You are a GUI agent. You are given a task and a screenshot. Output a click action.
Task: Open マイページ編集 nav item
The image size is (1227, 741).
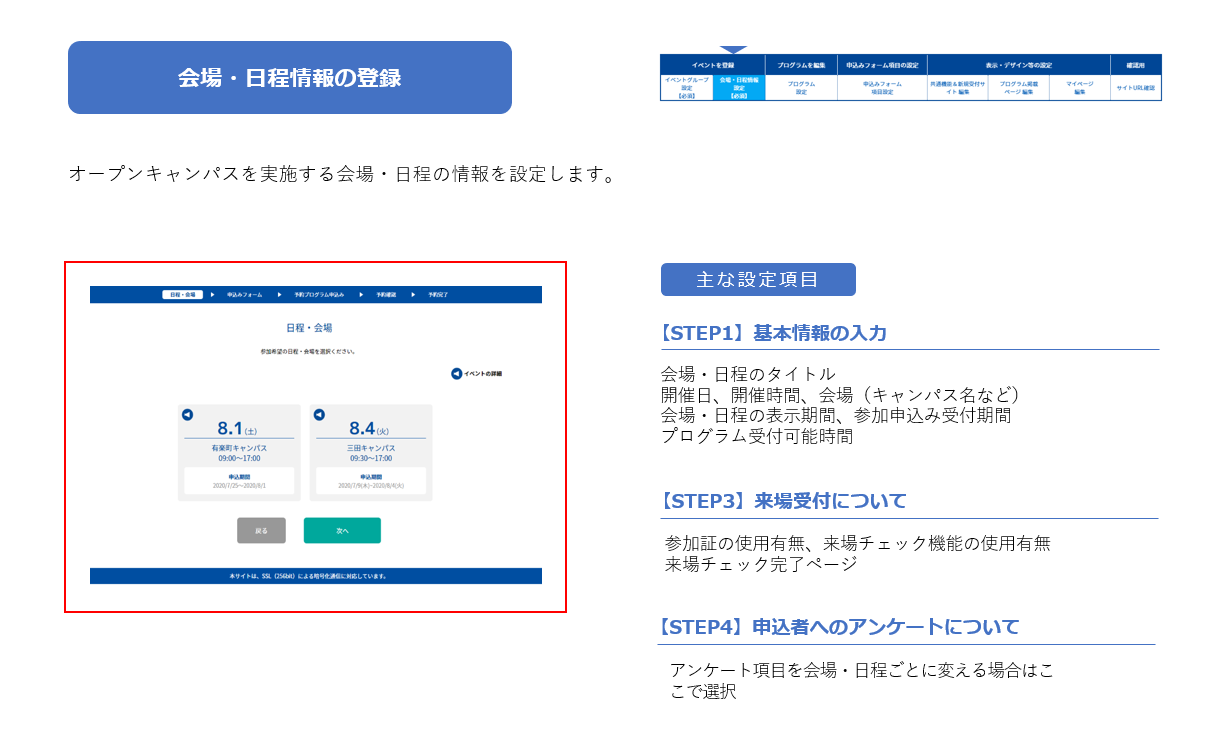(1080, 88)
